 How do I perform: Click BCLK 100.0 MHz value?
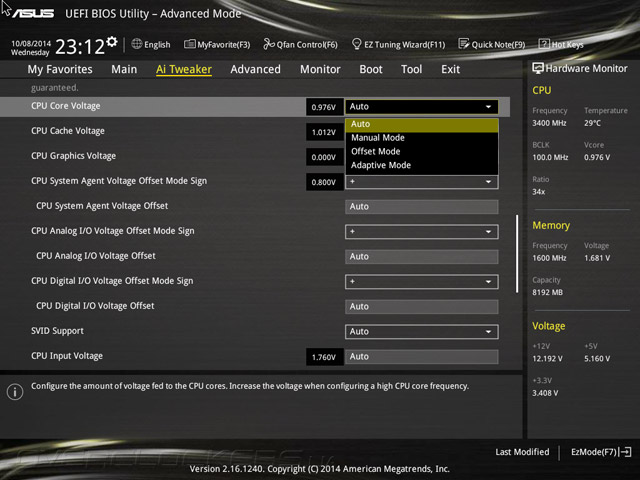tap(550, 157)
